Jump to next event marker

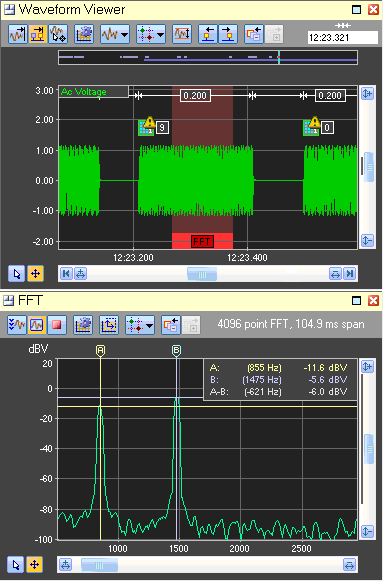228,34
